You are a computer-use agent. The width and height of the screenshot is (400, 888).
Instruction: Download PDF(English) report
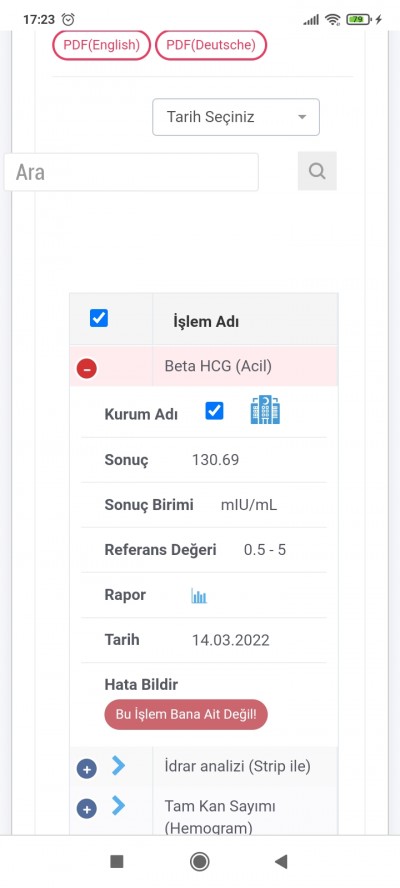click(101, 45)
